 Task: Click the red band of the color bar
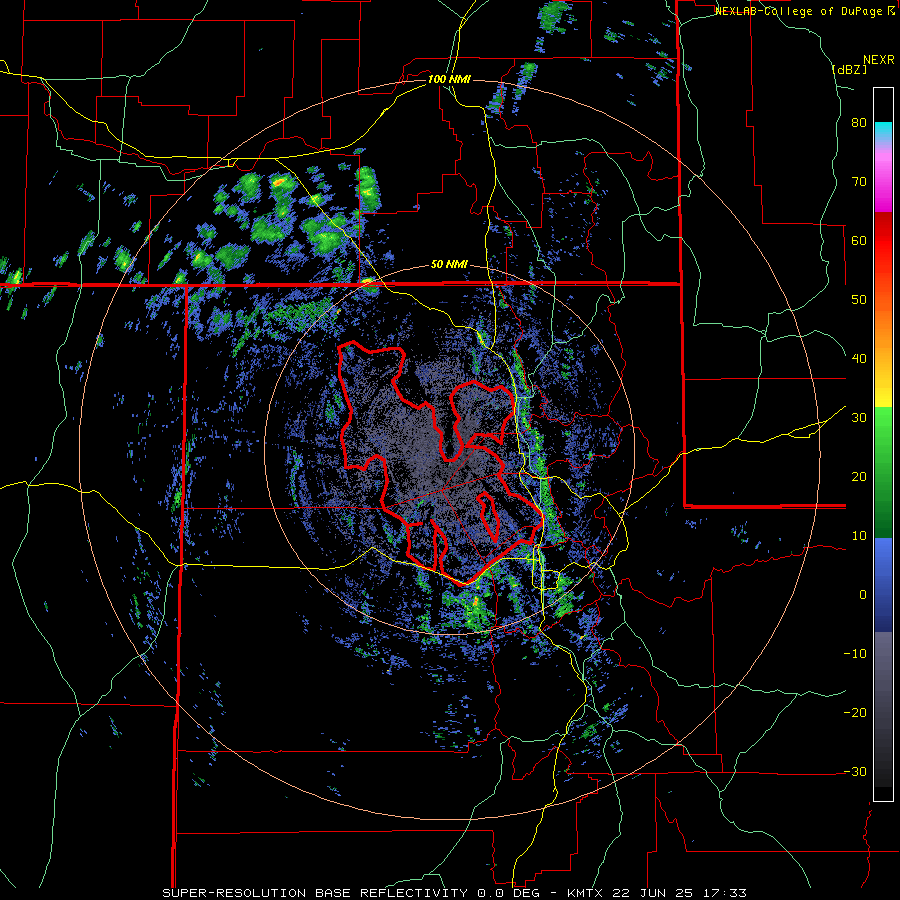pos(883,241)
